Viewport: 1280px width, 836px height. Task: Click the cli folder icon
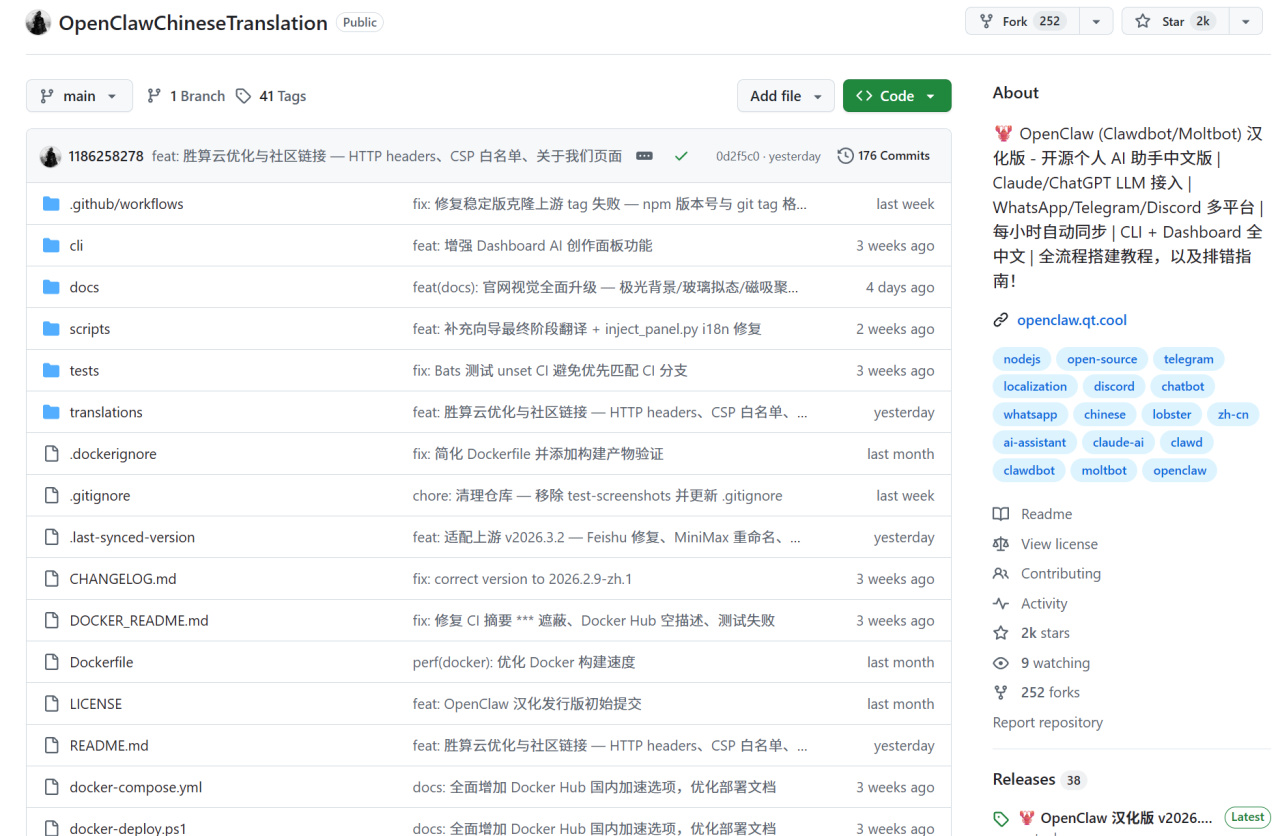[x=52, y=246]
